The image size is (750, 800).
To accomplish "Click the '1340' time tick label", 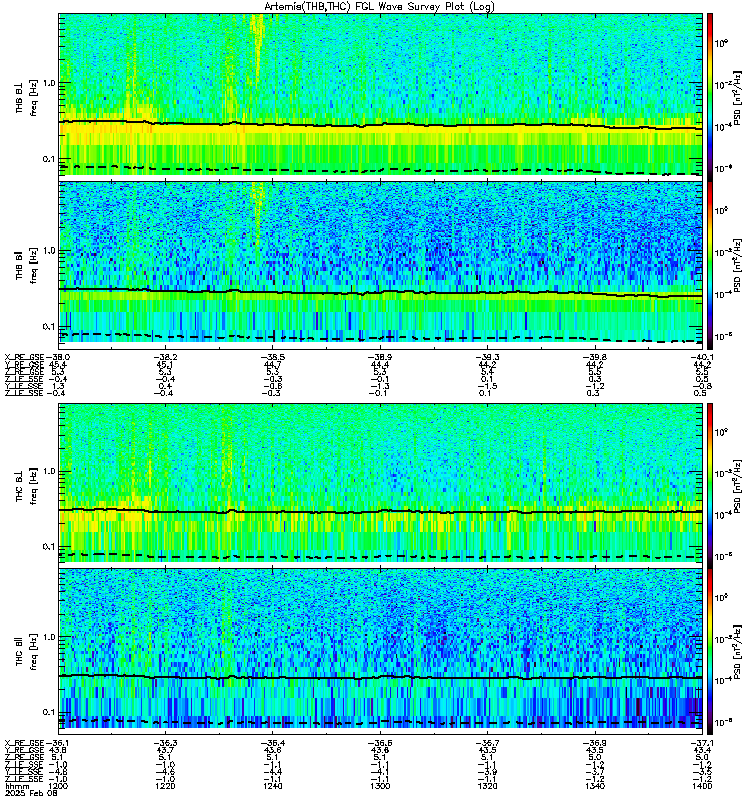I will [x=595, y=786].
